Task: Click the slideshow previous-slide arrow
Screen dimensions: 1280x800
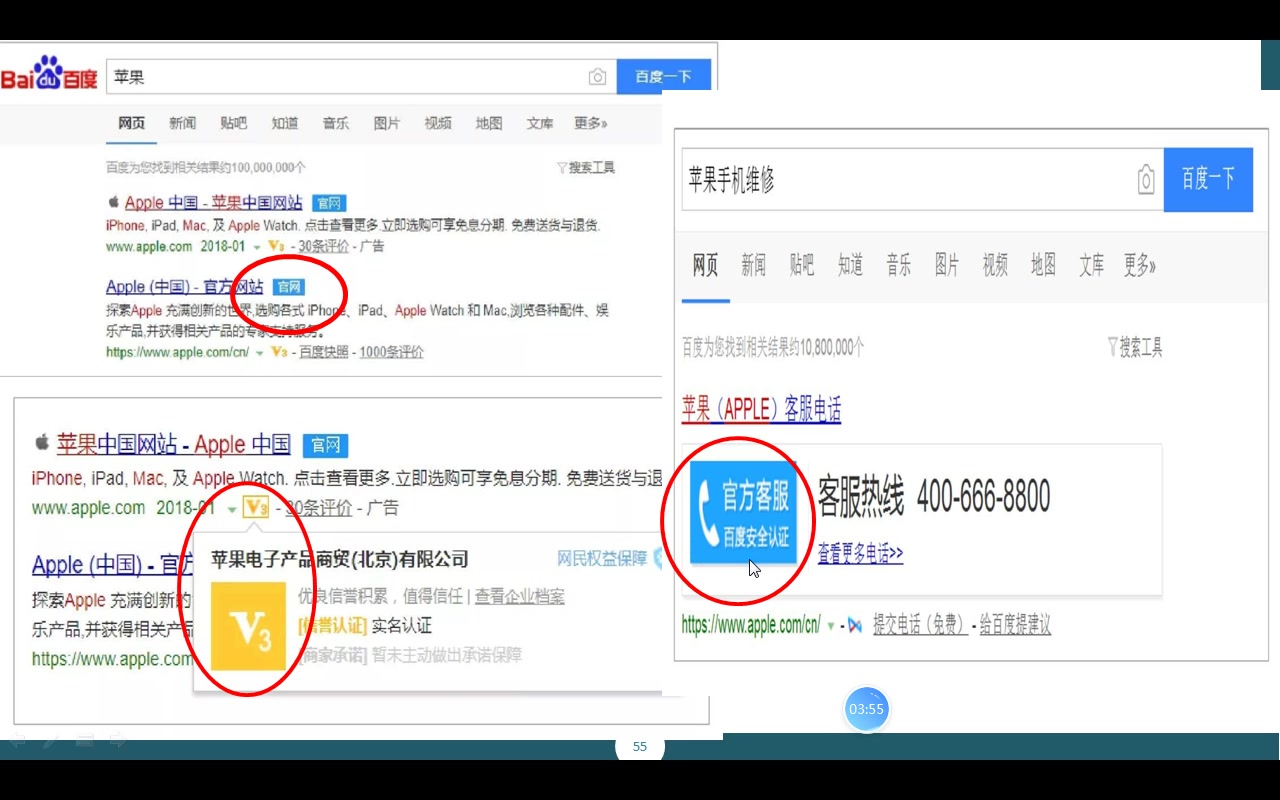Action: 17,741
